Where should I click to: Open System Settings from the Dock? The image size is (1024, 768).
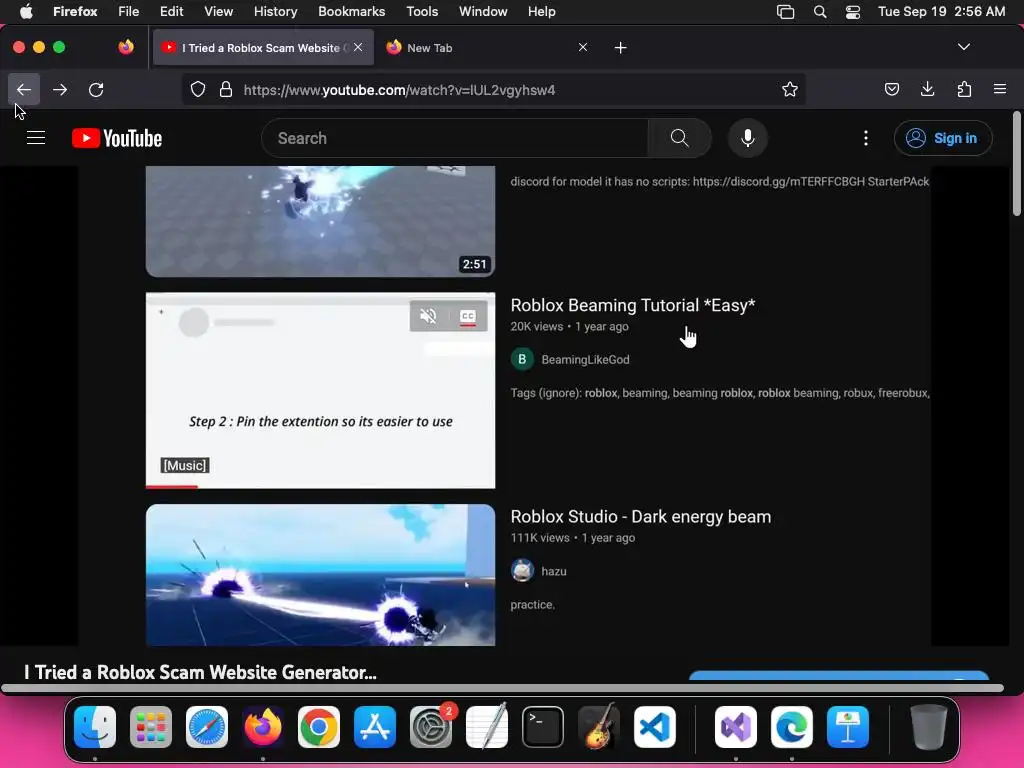[x=431, y=727]
